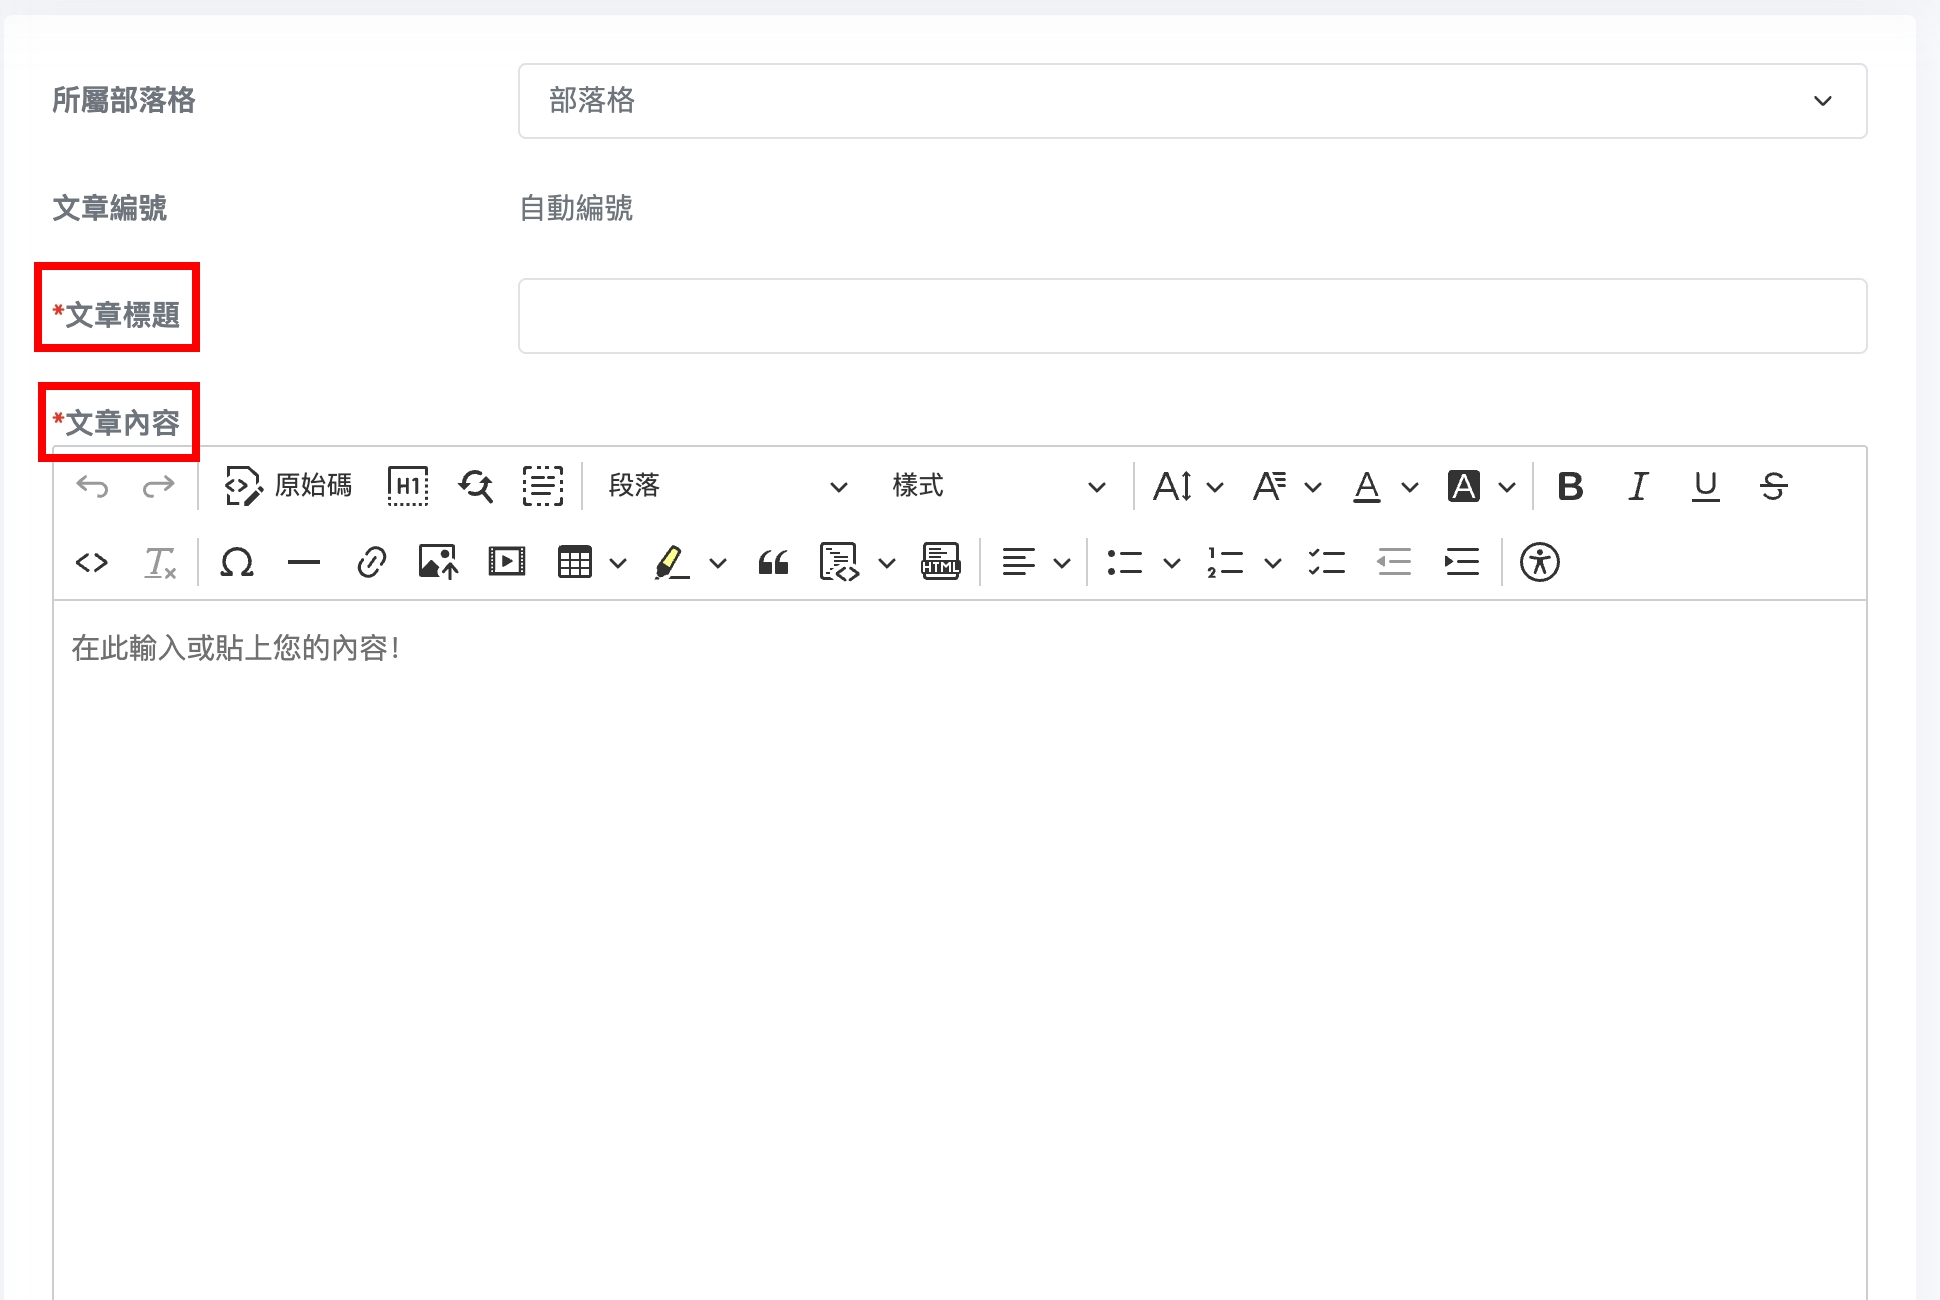The image size is (1940, 1300).
Task: Click the block quote icon
Action: pyautogui.click(x=773, y=562)
